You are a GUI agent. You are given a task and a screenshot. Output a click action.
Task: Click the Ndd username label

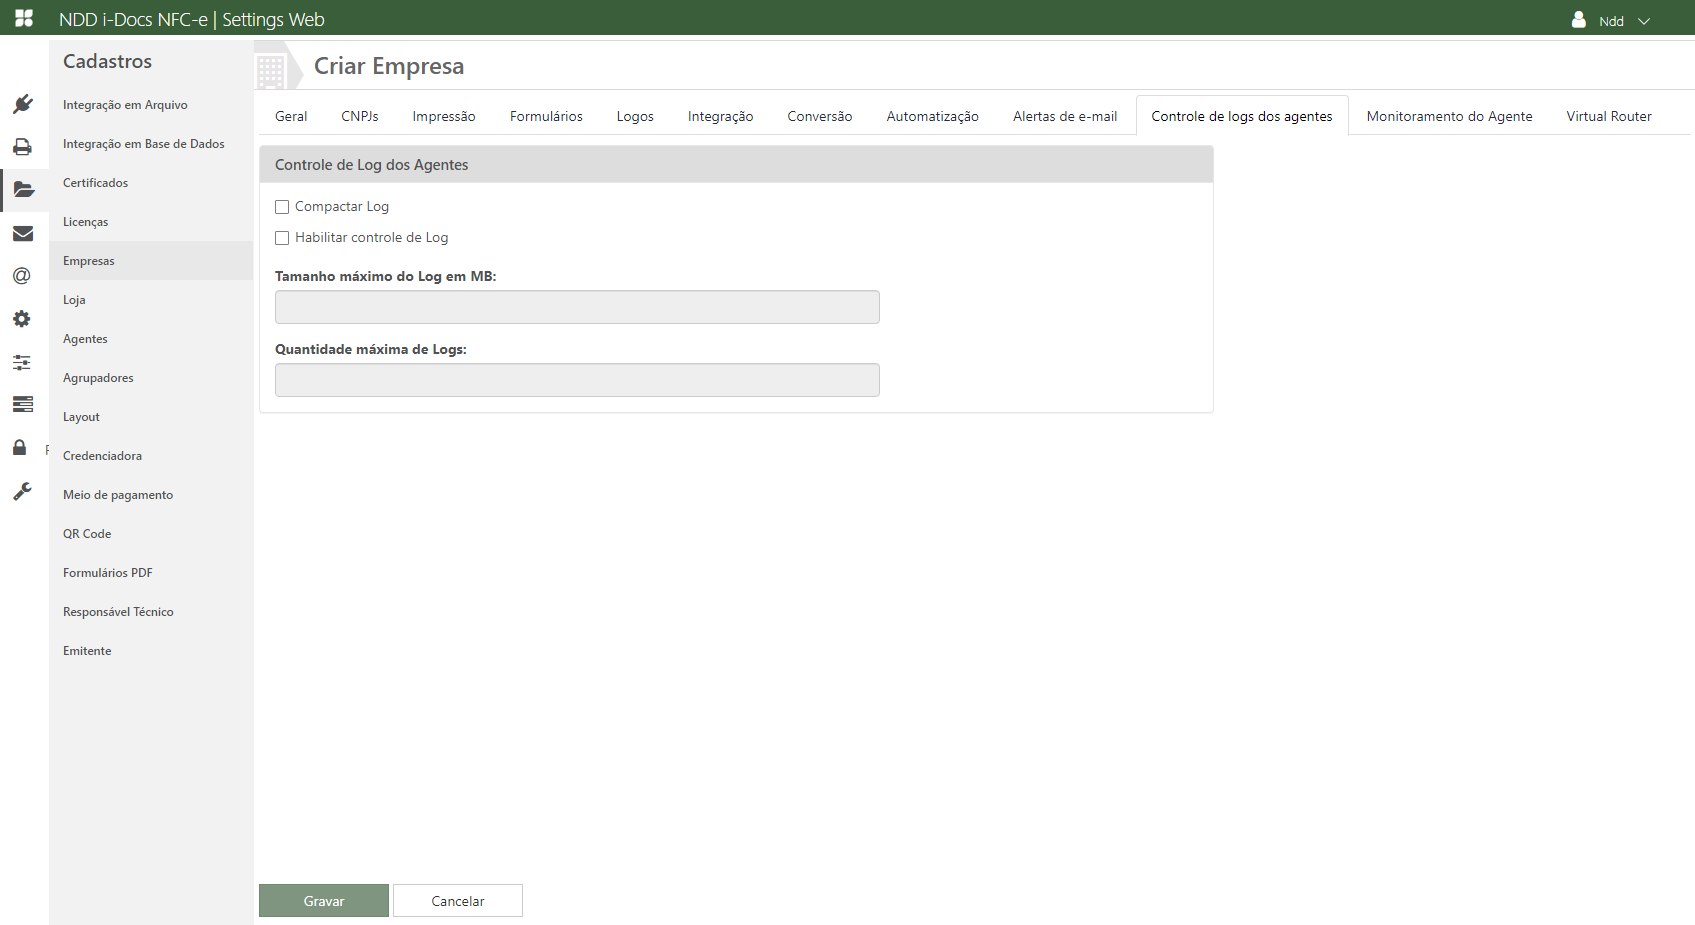[1611, 21]
